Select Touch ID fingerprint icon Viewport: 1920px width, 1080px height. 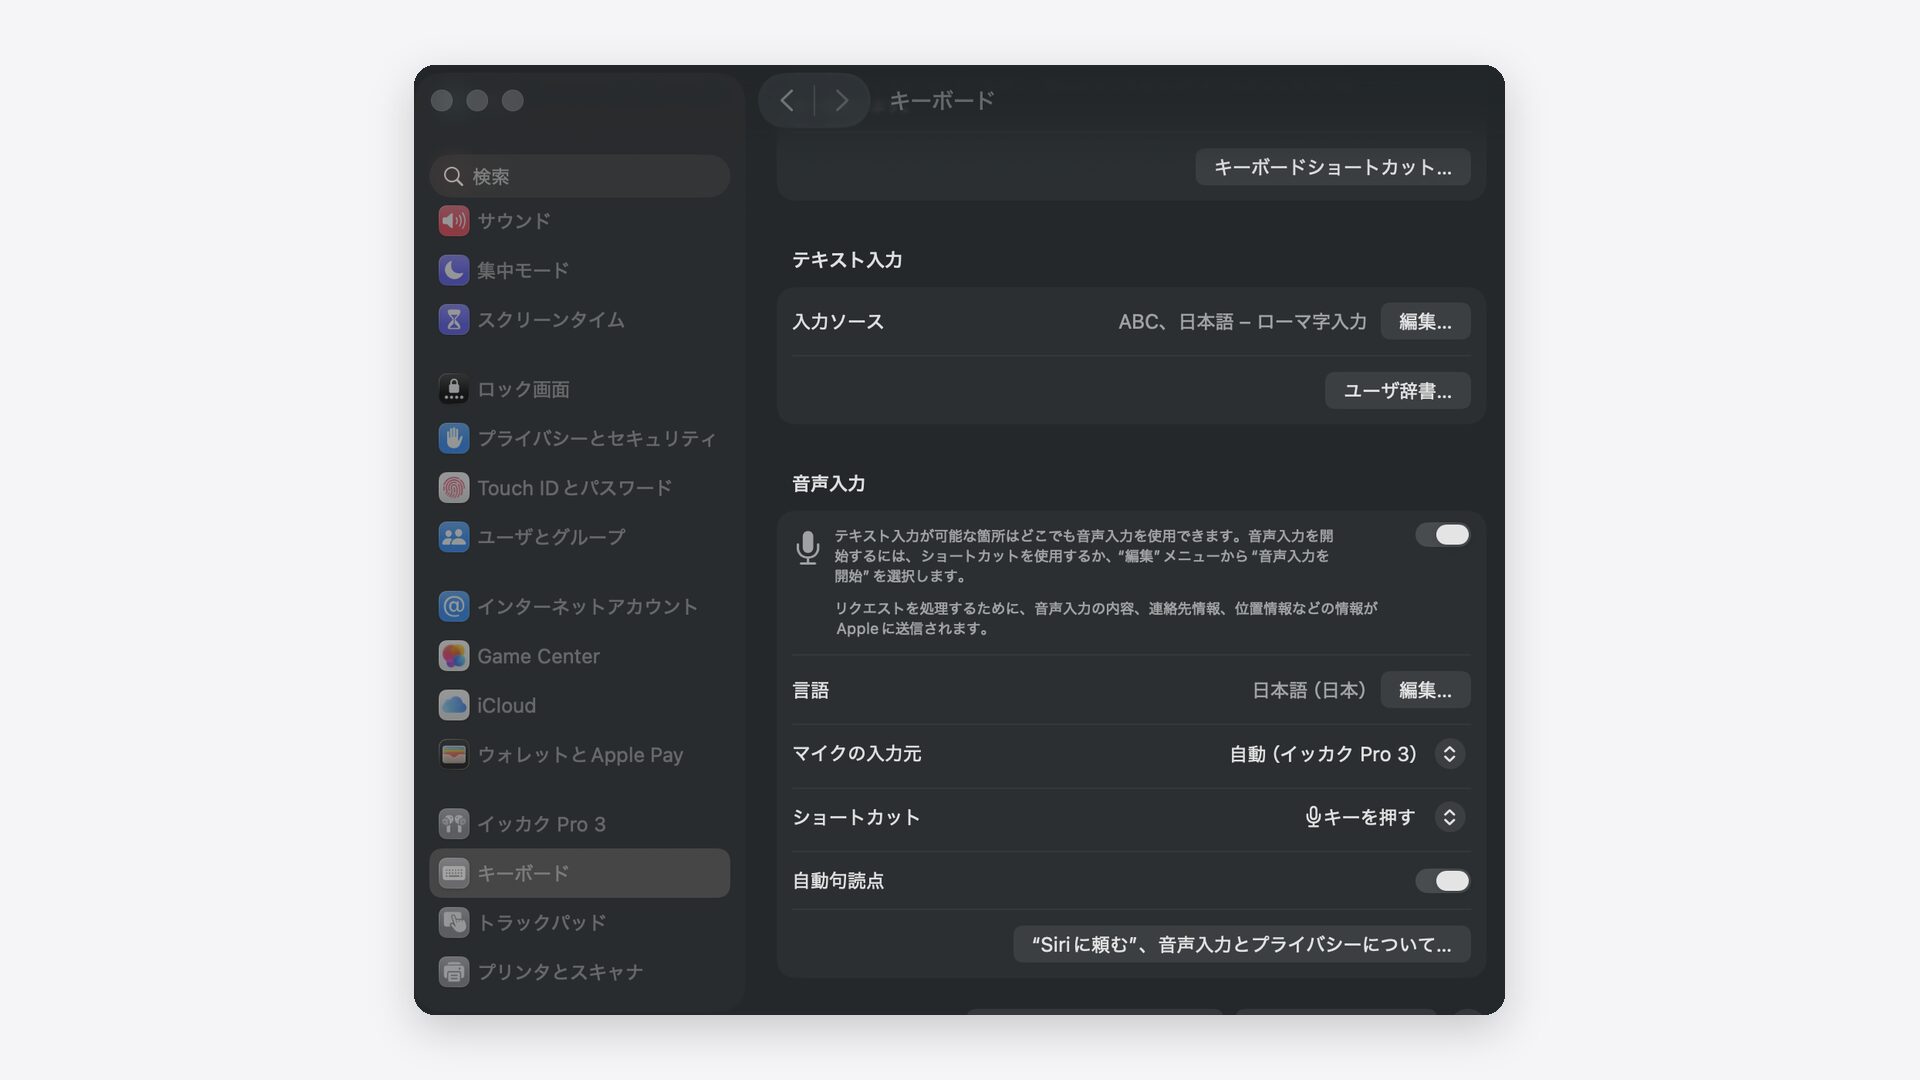pyautogui.click(x=453, y=488)
